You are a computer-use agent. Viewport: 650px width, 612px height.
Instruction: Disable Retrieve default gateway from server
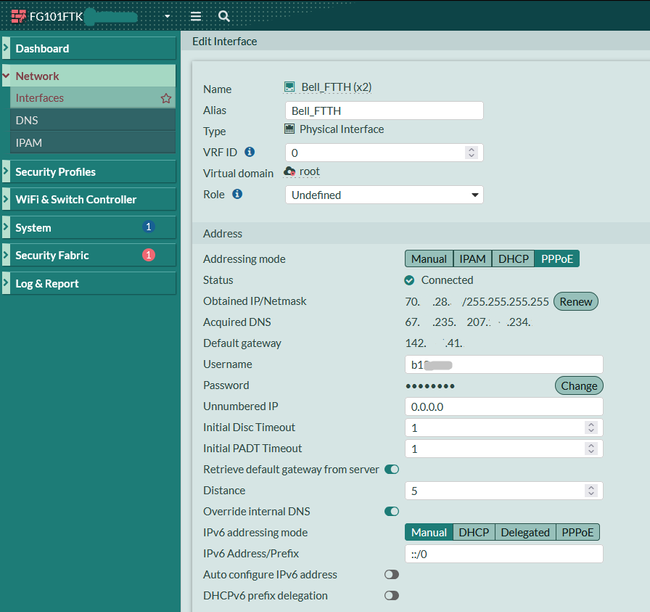[391, 469]
